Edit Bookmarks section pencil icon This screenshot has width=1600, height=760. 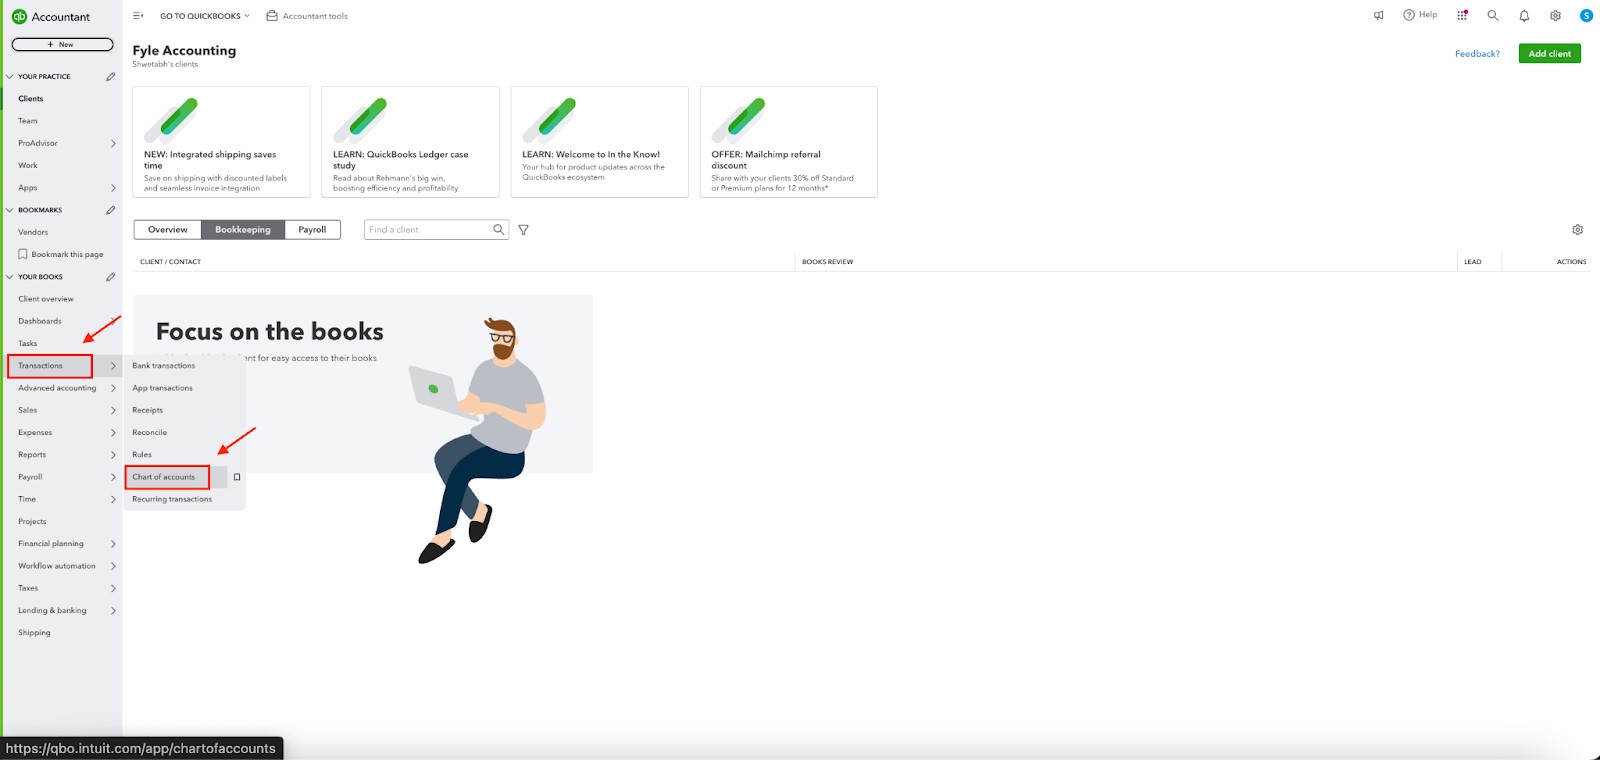tap(111, 210)
